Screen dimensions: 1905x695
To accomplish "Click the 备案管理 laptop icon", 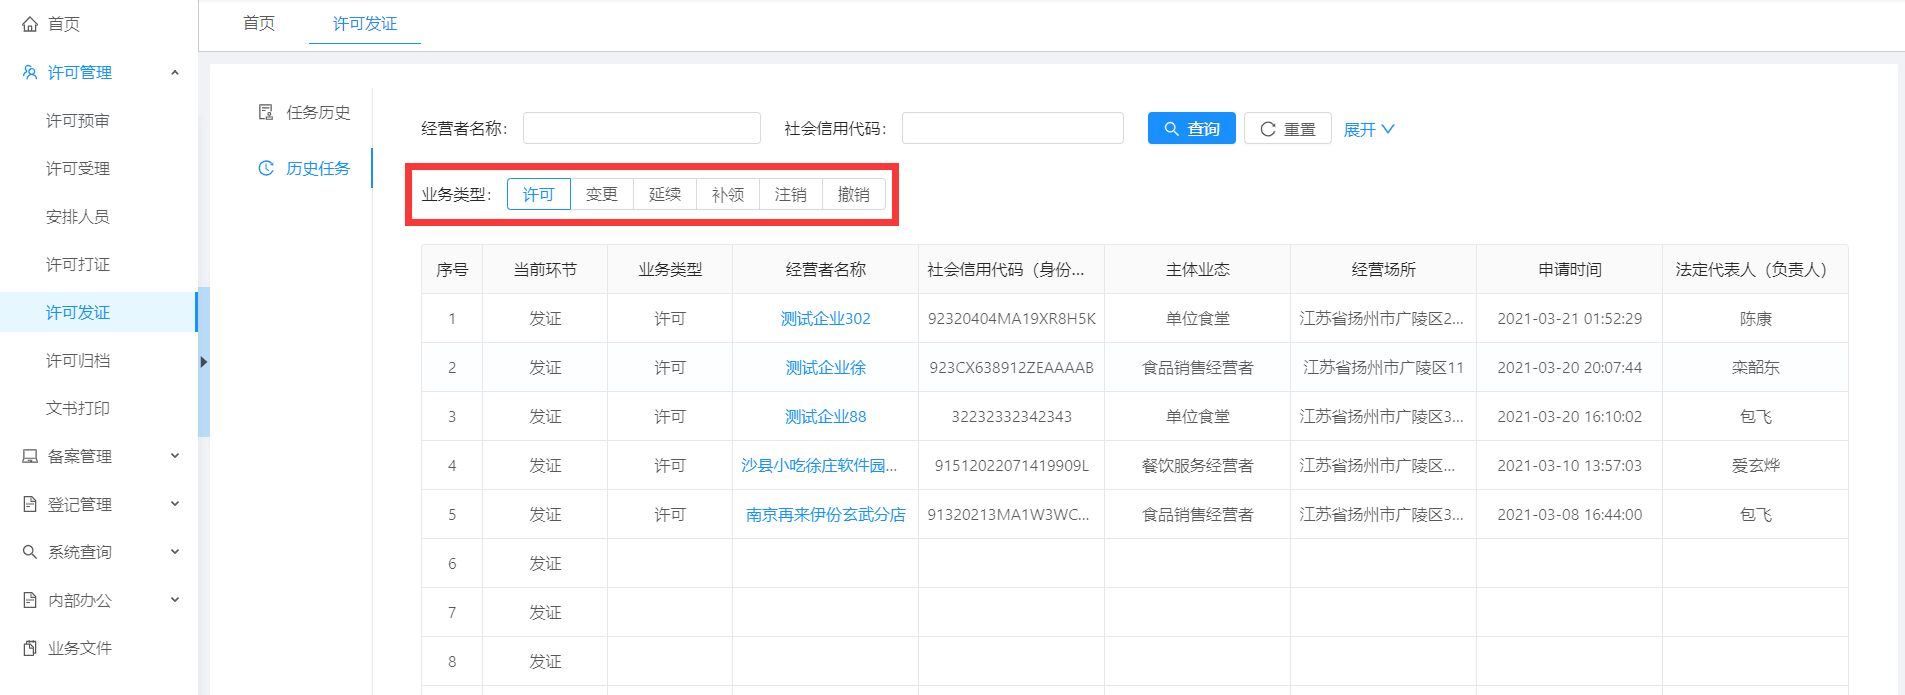I will (30, 456).
